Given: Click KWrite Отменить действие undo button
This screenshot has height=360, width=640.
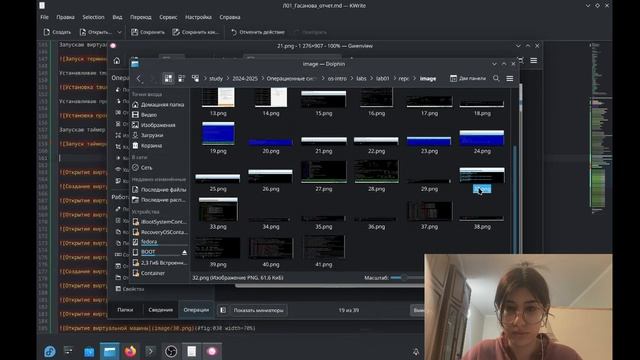Looking at the screenshot, I should 258,32.
